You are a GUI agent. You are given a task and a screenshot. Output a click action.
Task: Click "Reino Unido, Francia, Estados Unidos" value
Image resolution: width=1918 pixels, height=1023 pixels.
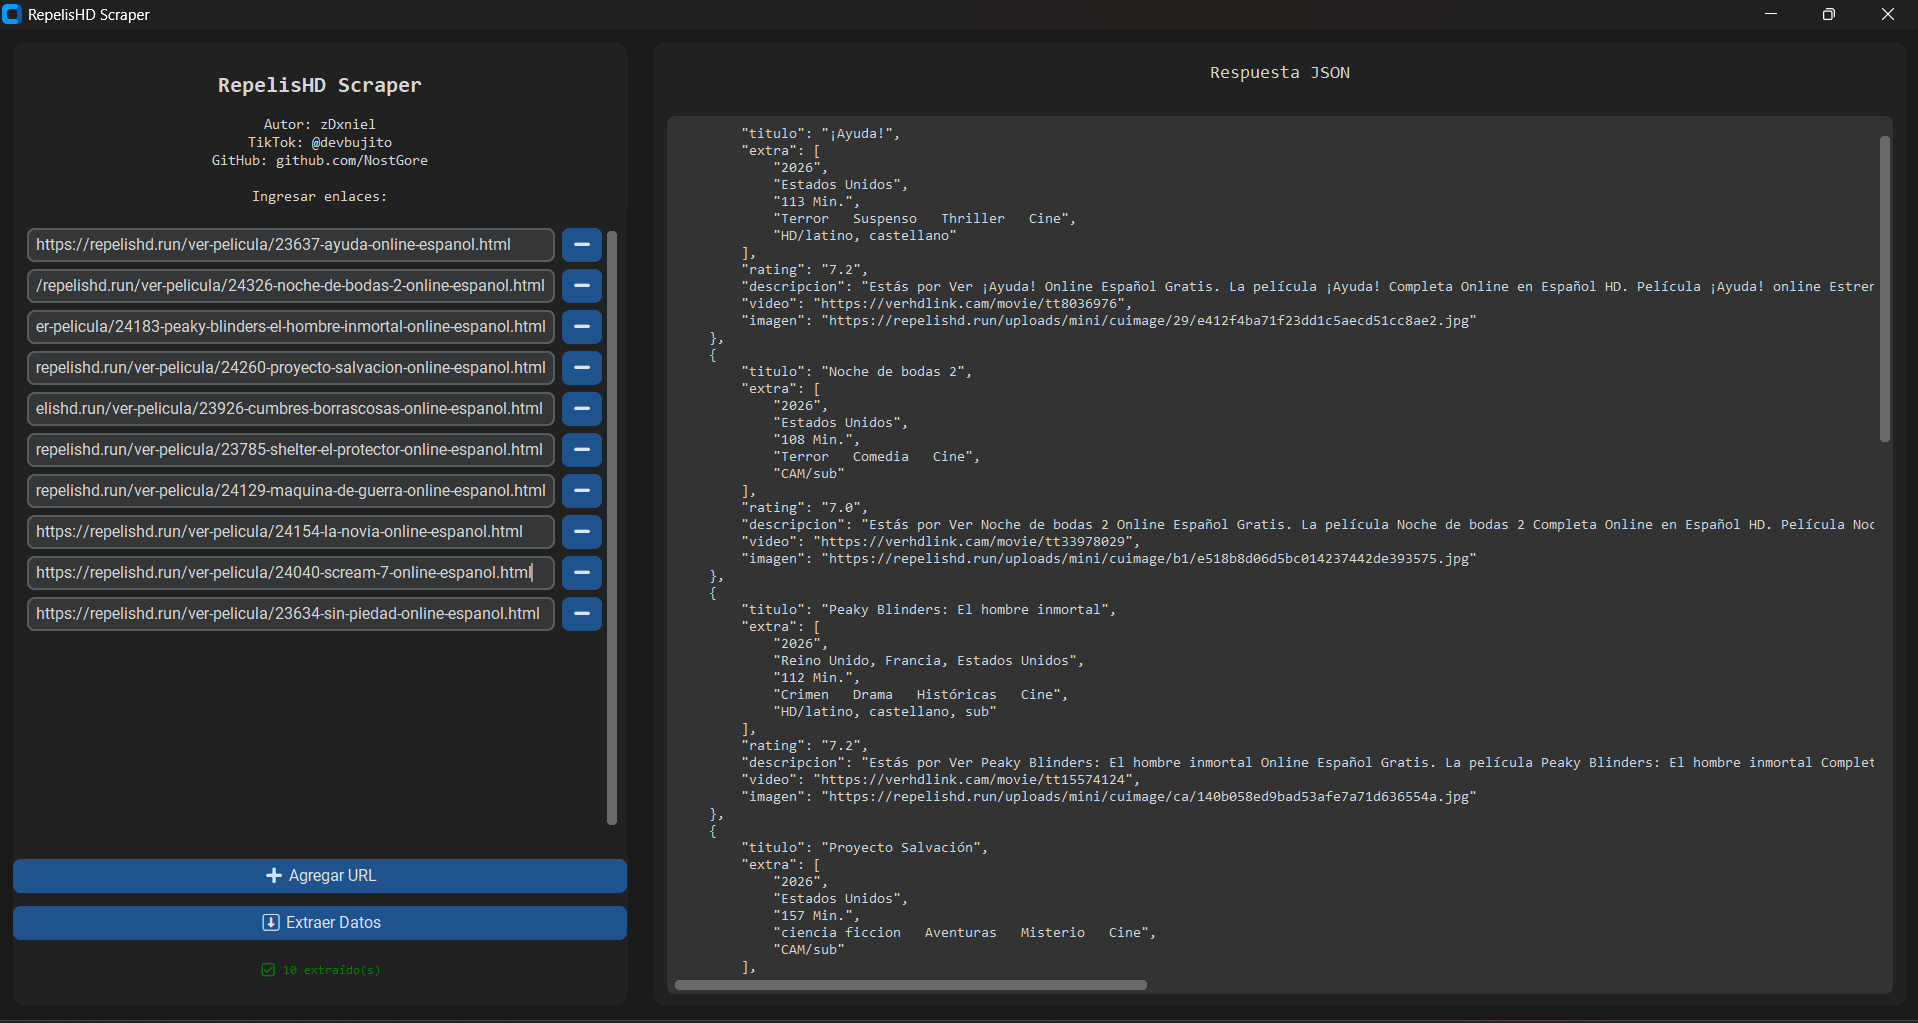tap(928, 661)
